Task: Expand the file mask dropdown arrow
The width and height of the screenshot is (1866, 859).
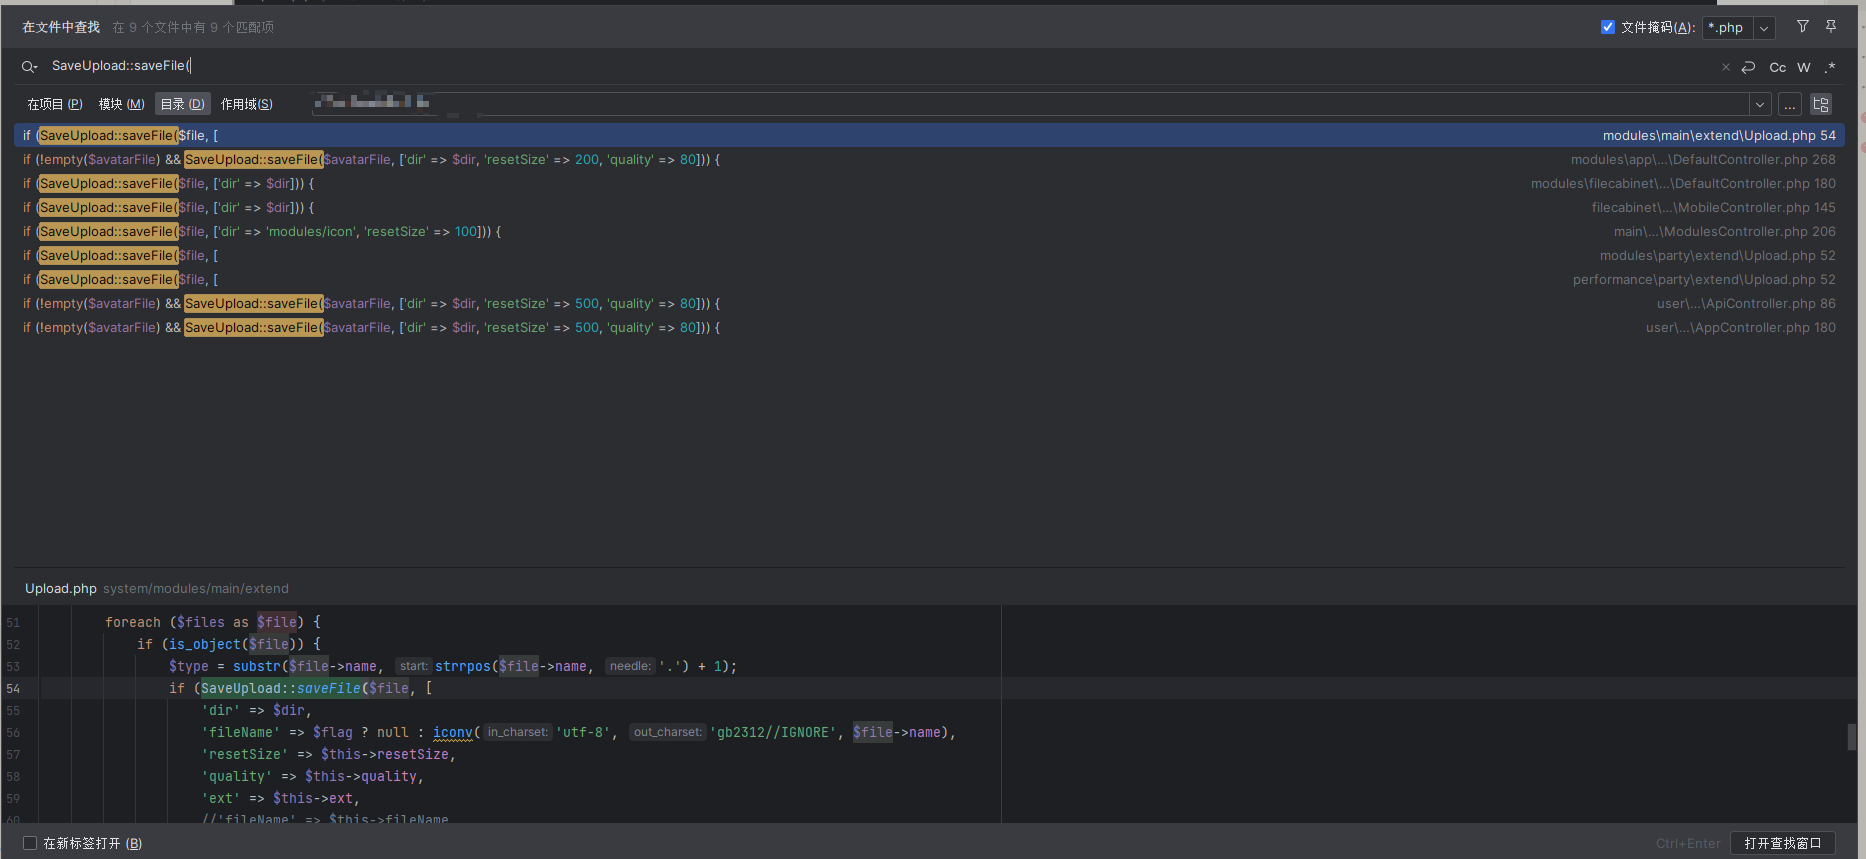Action: [x=1765, y=28]
